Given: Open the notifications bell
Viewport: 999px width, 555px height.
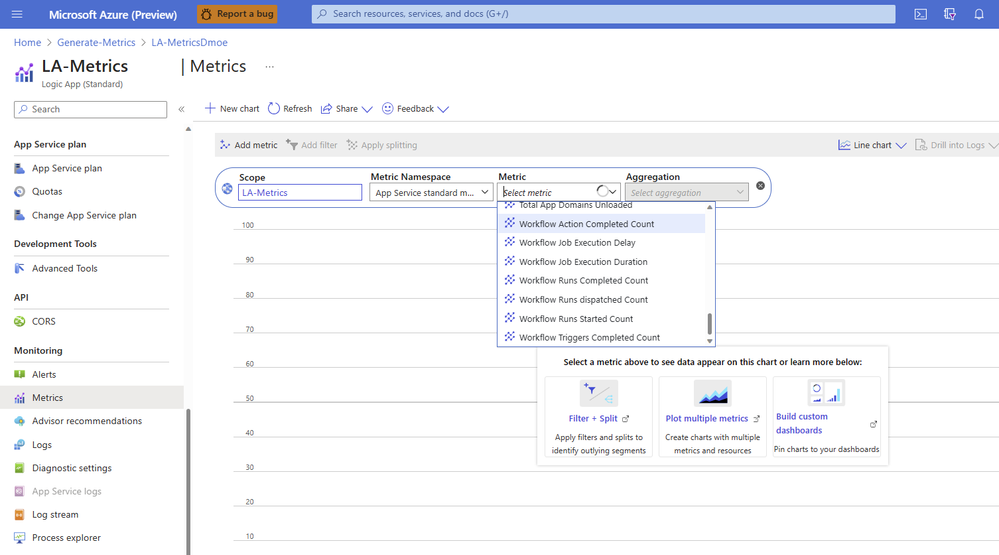Looking at the screenshot, I should click(979, 14).
